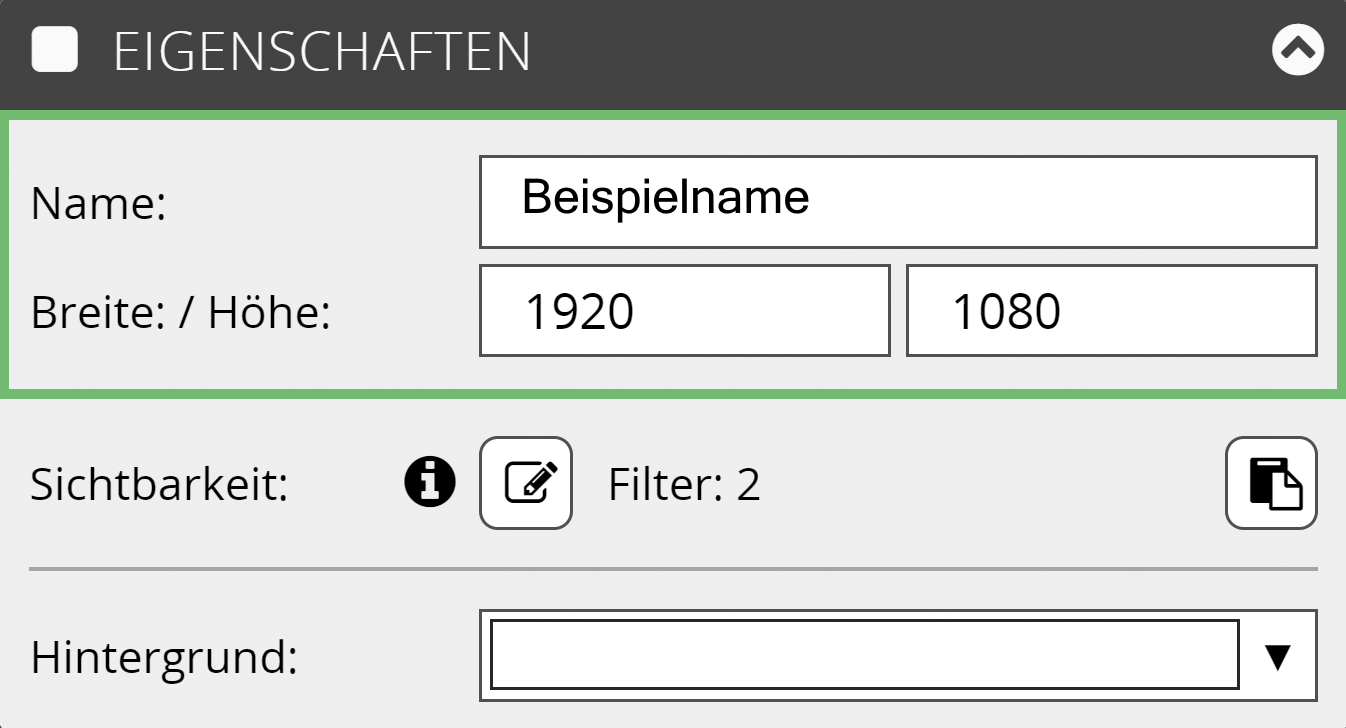
Task: Click the 'Hintergrund:' label
Action: [164, 658]
